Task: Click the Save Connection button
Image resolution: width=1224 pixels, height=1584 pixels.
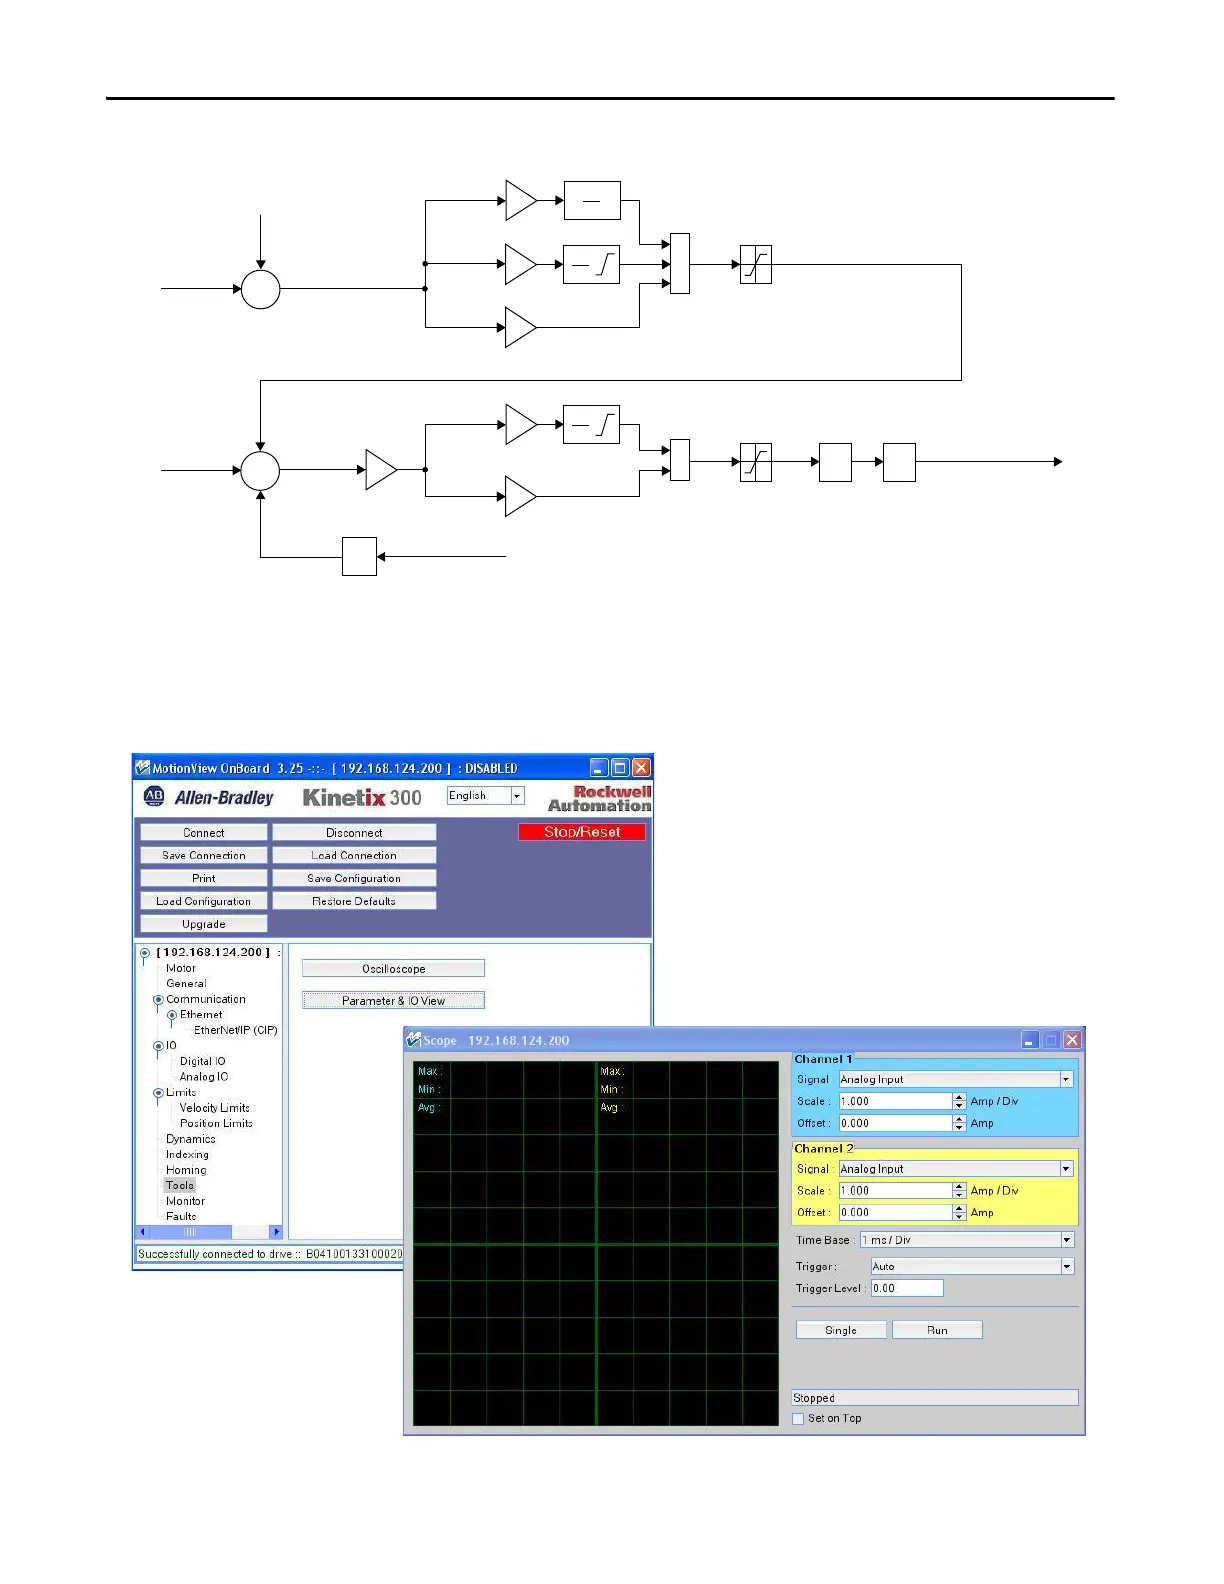Action: coord(204,855)
